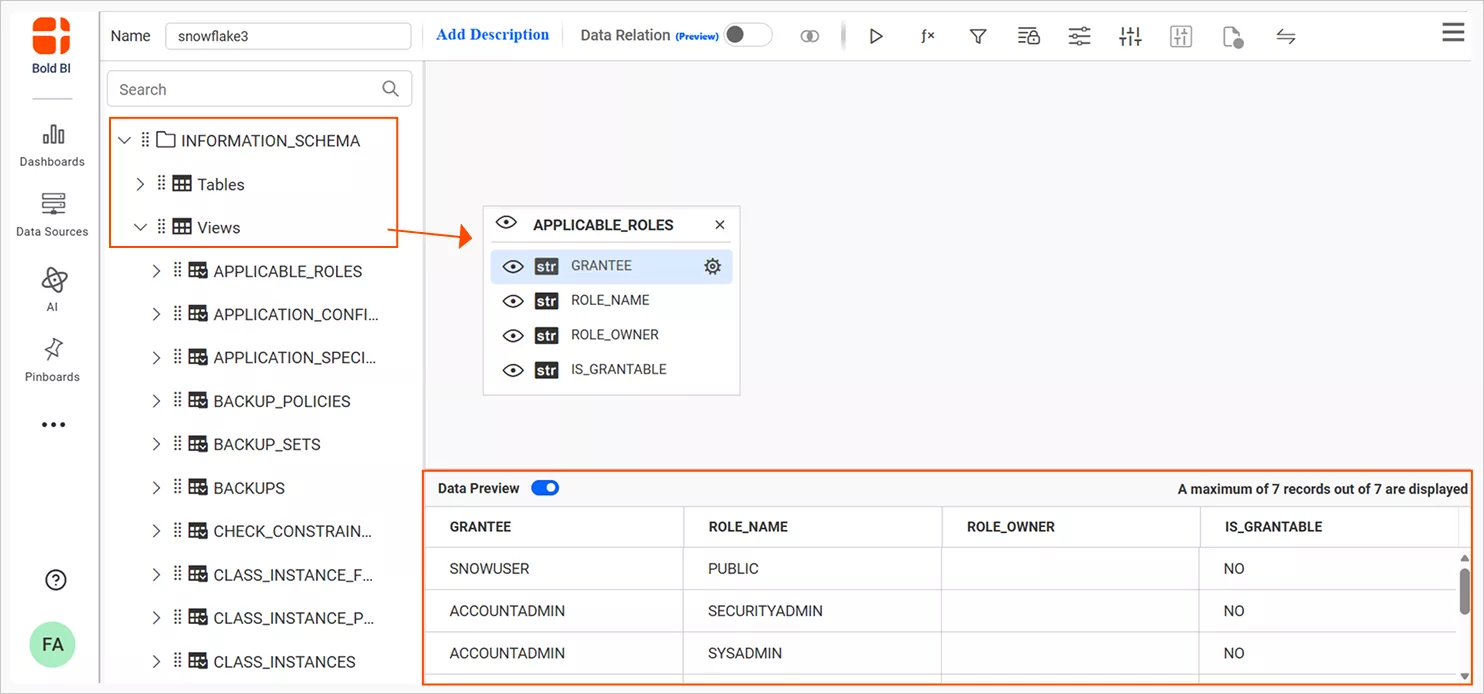Click the vertical sliders icon in toolbar
The width and height of the screenshot is (1484, 694).
[1130, 36]
